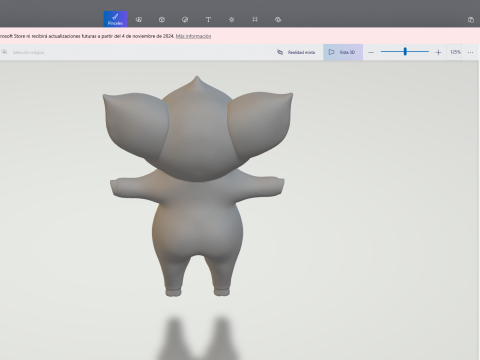Click the paste icon at toolbar right
Screen dimensions: 480x360
tap(471, 20)
